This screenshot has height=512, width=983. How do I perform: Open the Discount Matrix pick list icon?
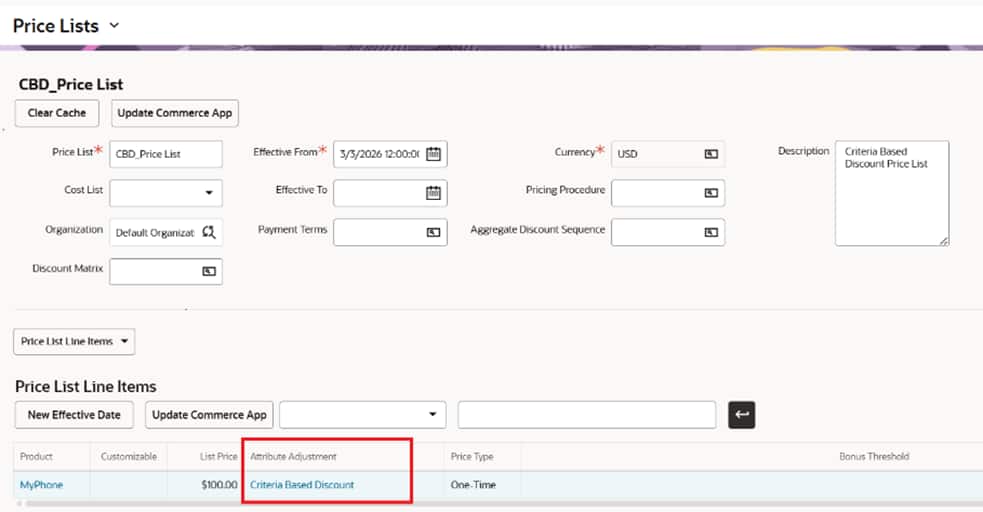click(x=209, y=271)
